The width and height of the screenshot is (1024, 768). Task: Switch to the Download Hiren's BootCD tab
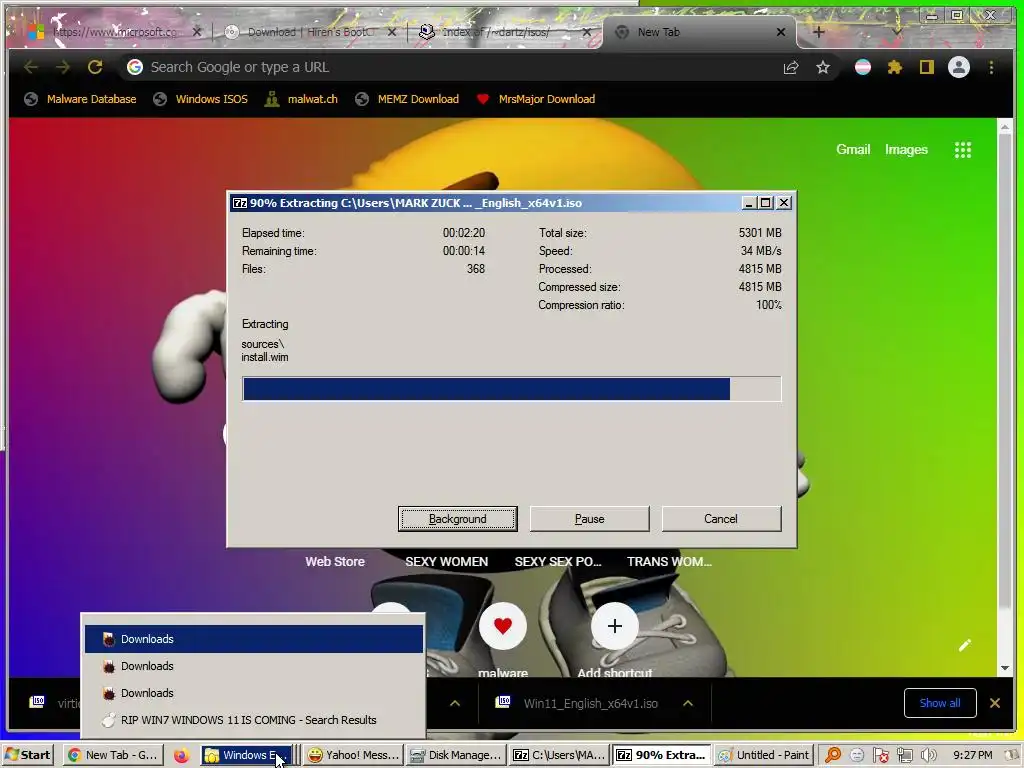pos(310,32)
